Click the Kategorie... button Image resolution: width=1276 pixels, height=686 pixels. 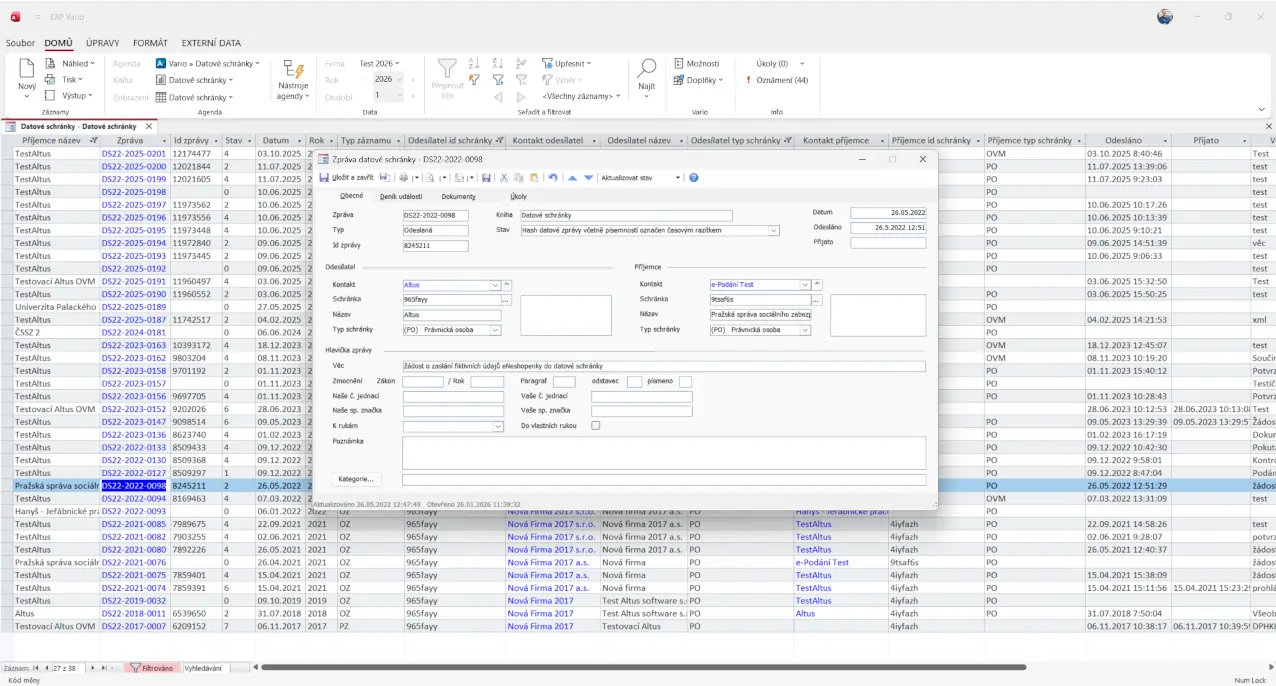tap(357, 479)
